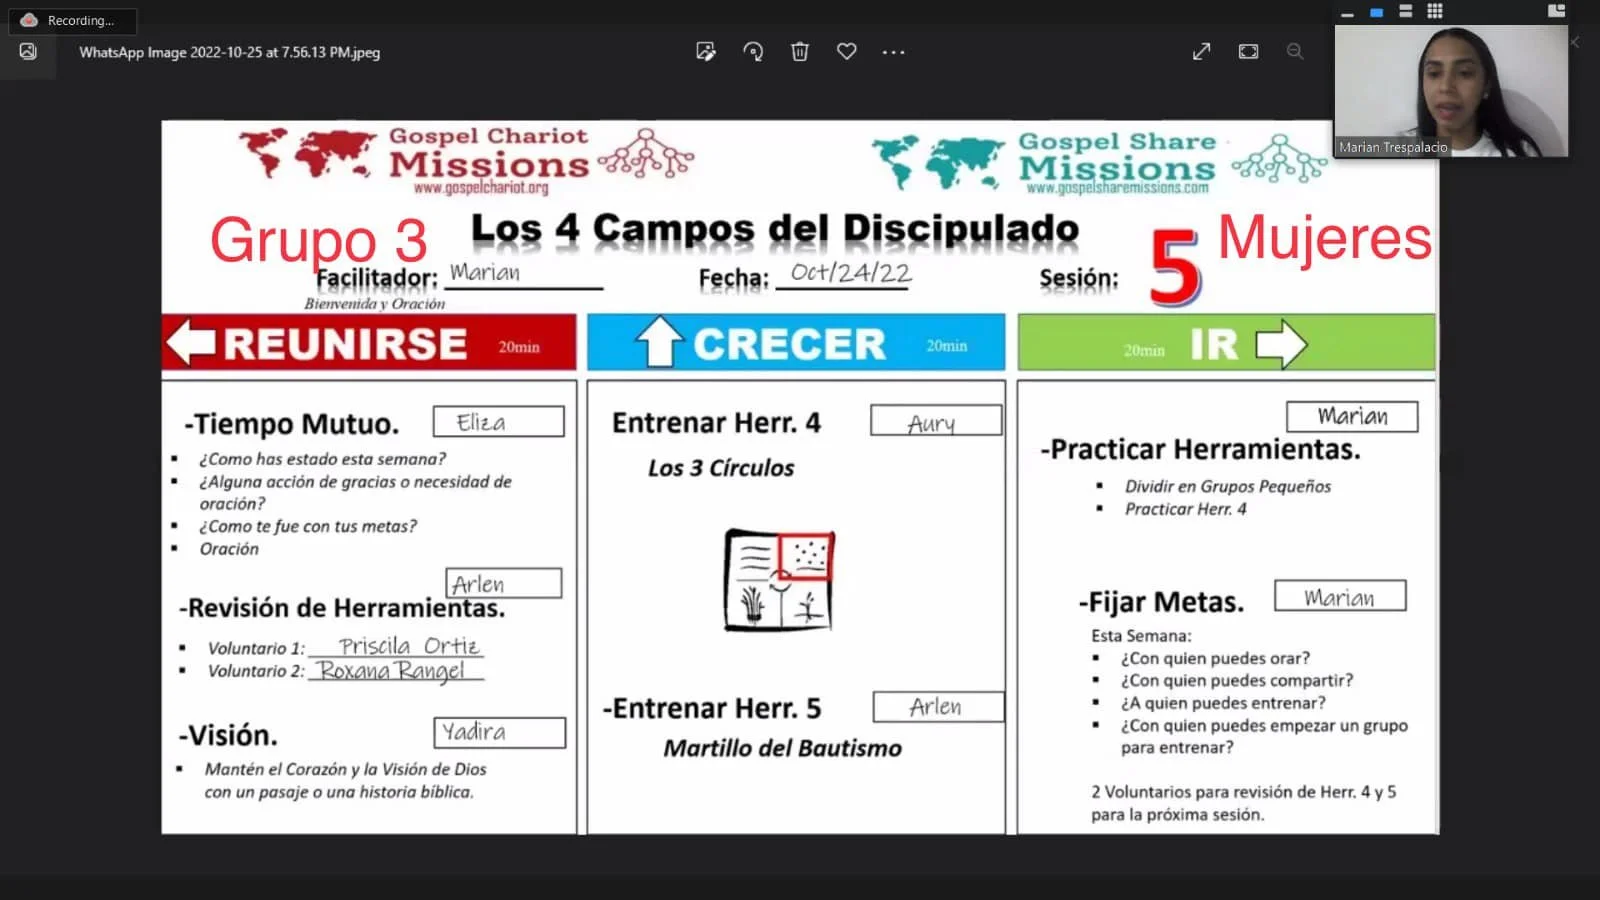Switch to stacked two-tile video view
The height and width of the screenshot is (900, 1600).
coord(1405,11)
